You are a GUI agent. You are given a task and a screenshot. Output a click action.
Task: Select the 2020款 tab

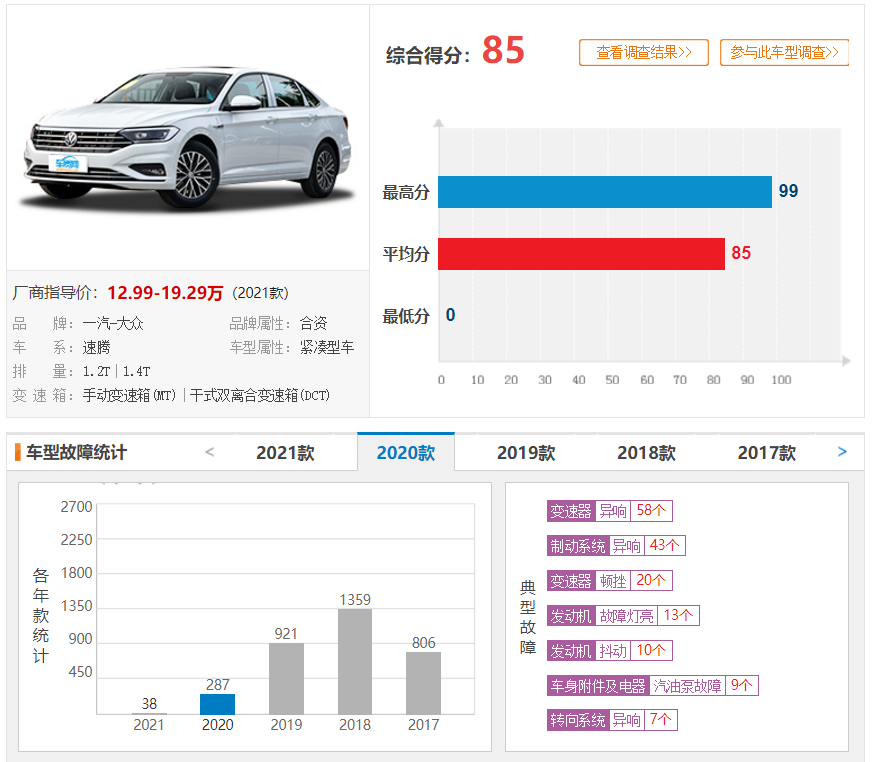[406, 453]
